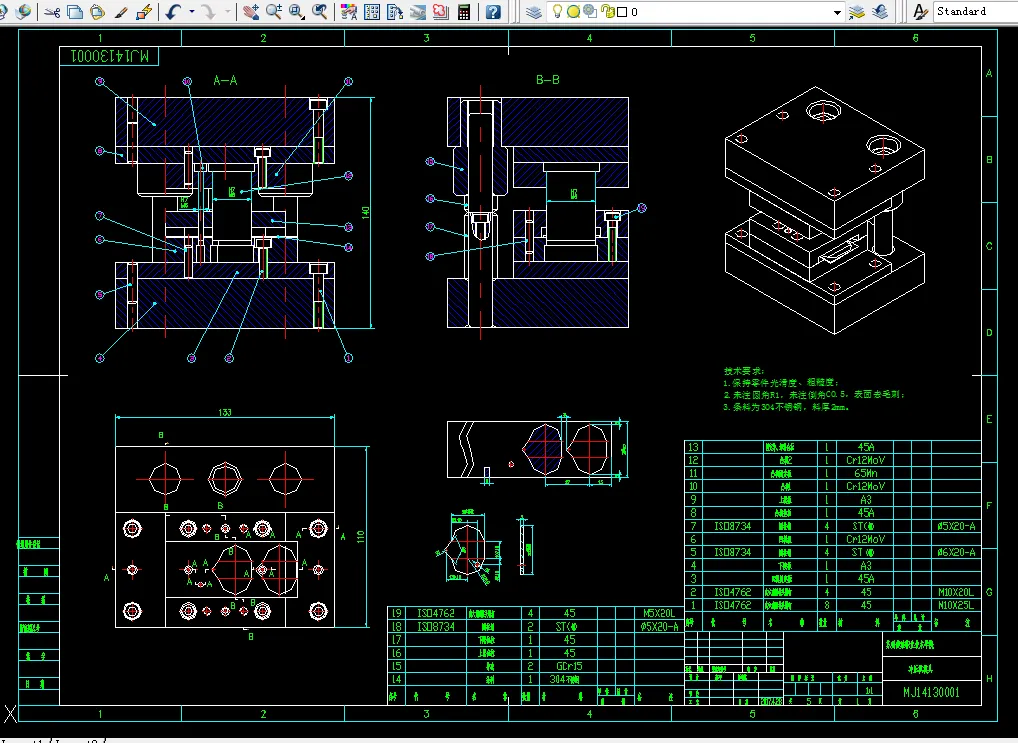Open the Tool Palettes window icon
This screenshot has width=1018, height=743.
click(x=395, y=12)
